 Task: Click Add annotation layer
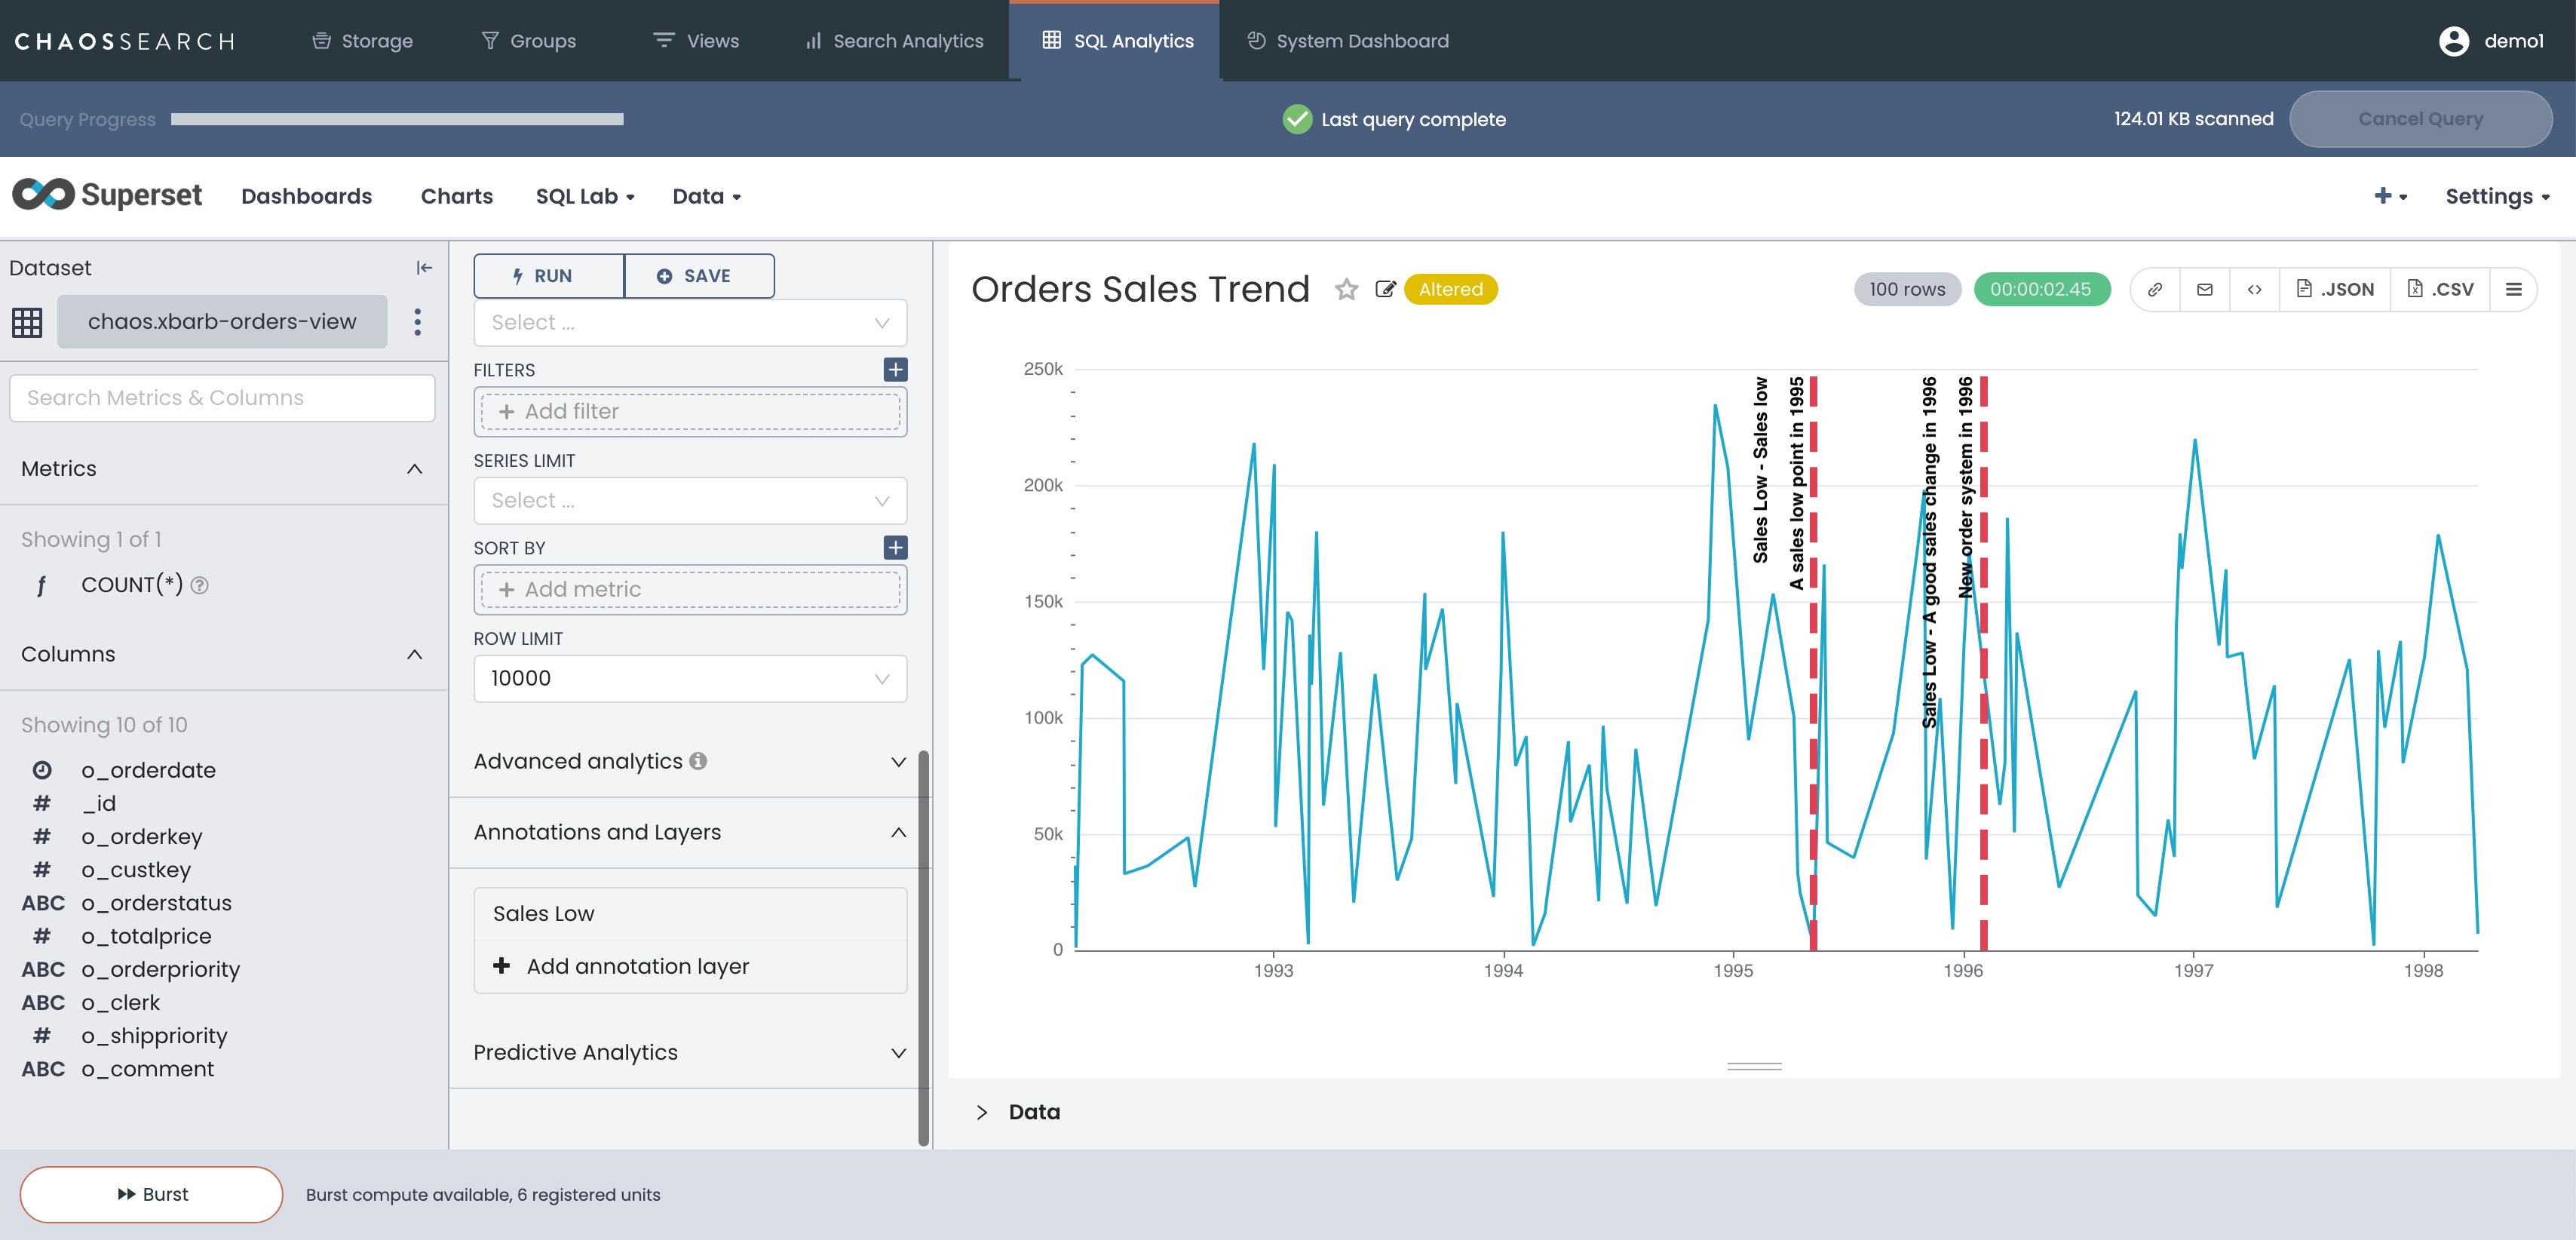point(637,967)
